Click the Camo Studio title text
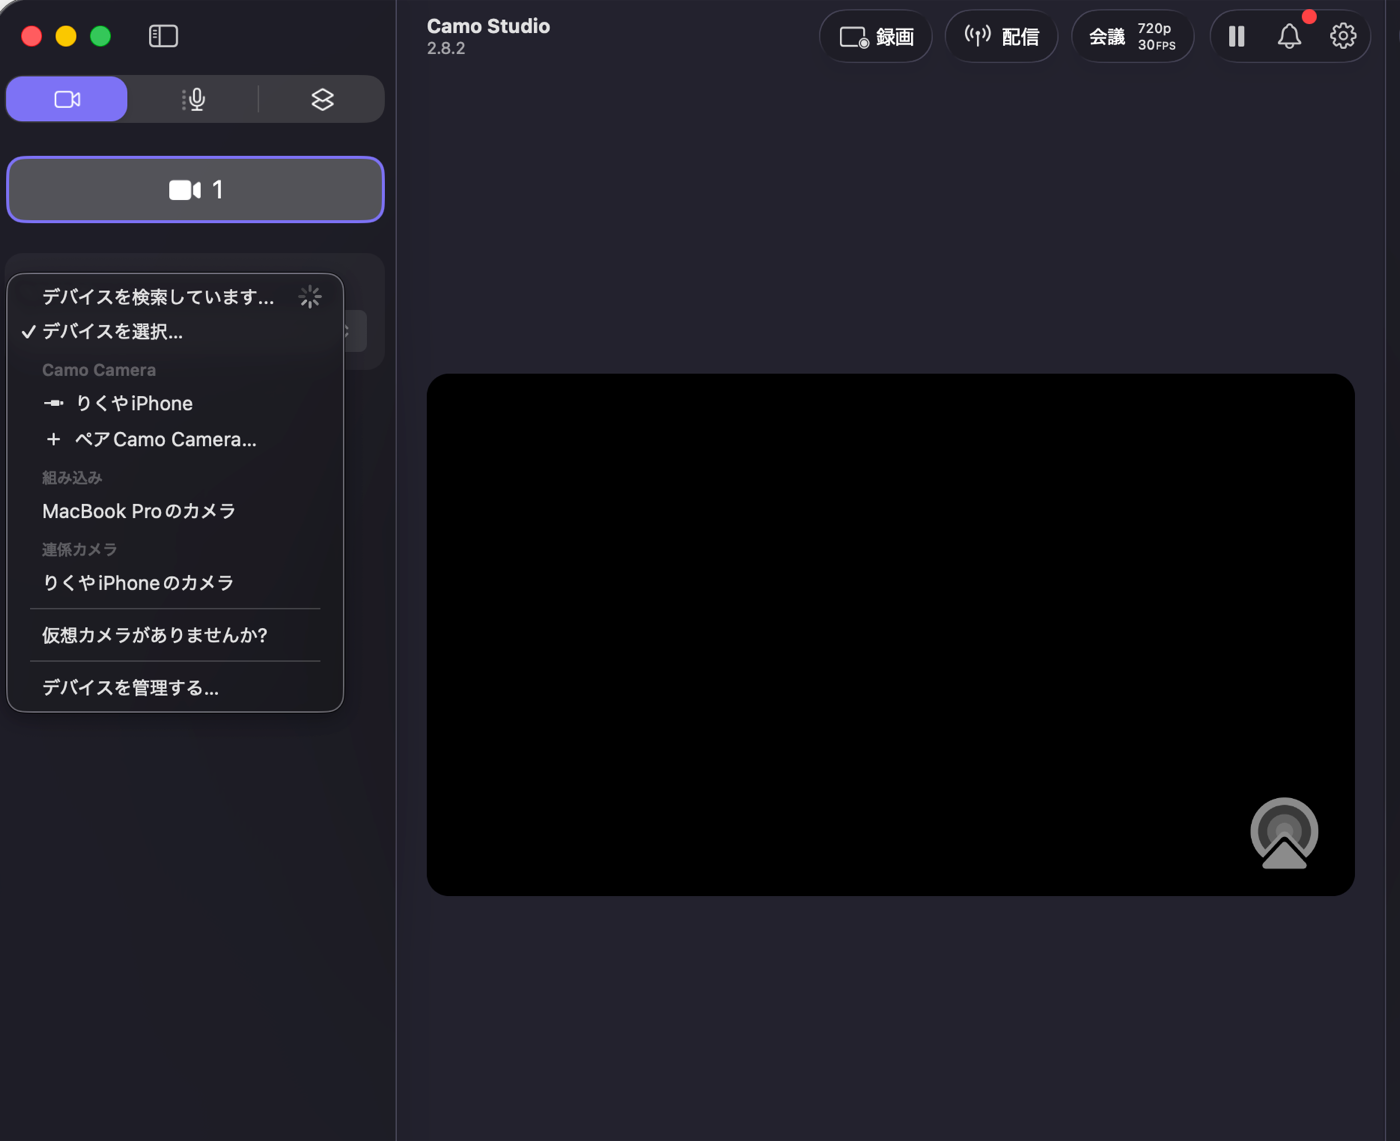Screen dimensions: 1400x1141 488,26
